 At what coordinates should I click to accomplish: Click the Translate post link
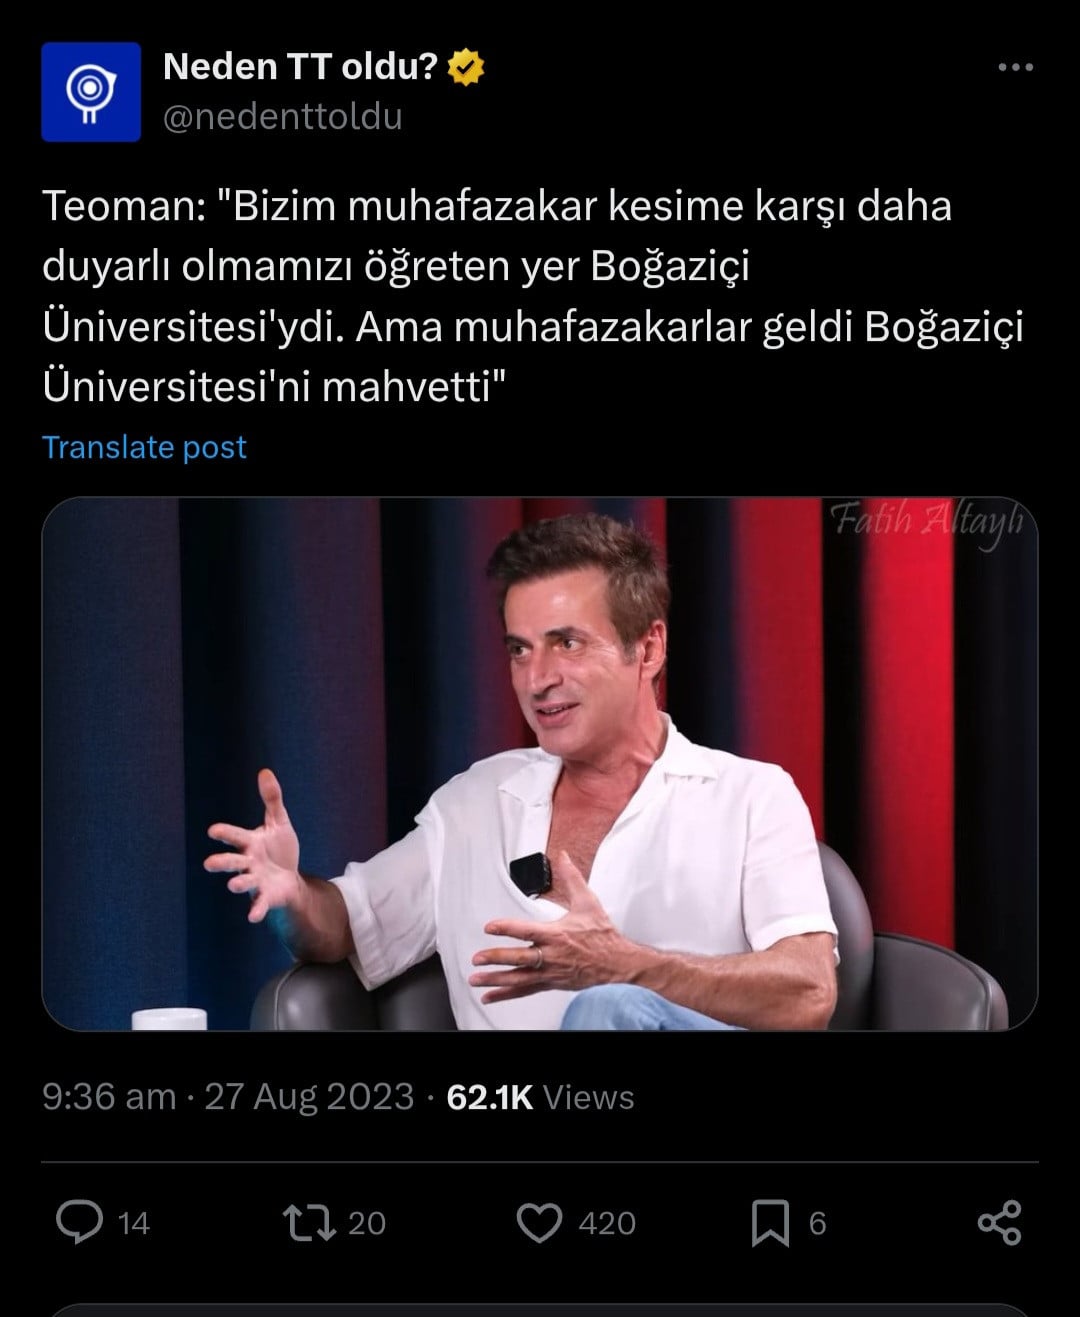144,447
